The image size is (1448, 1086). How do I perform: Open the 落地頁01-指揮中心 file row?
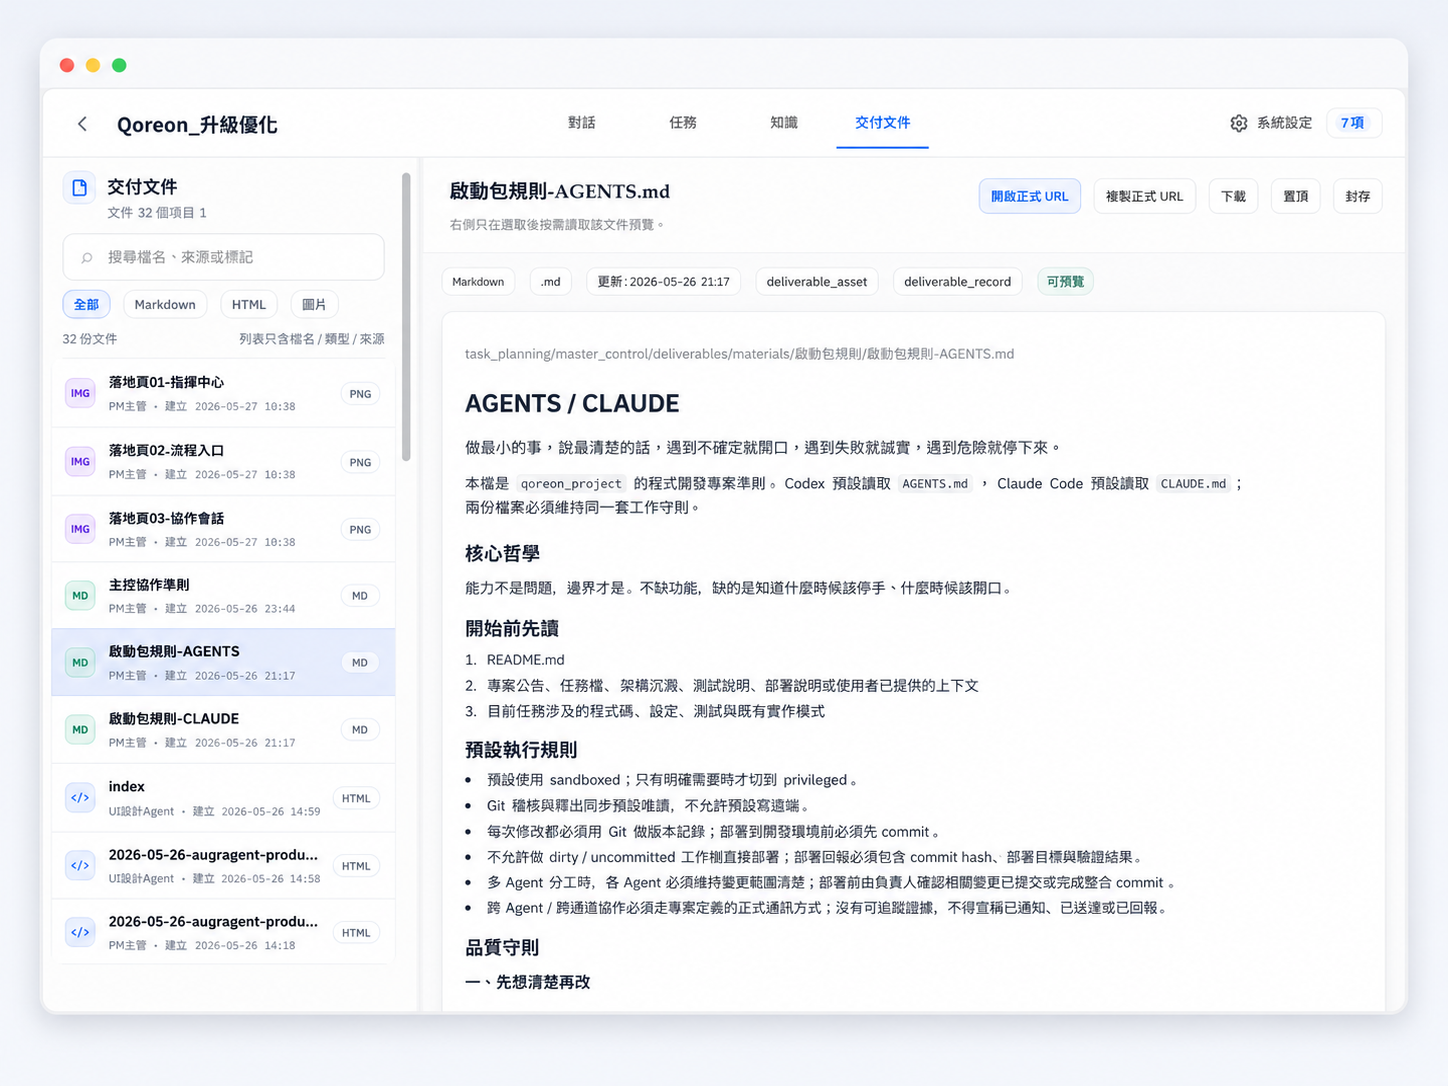pos(223,393)
